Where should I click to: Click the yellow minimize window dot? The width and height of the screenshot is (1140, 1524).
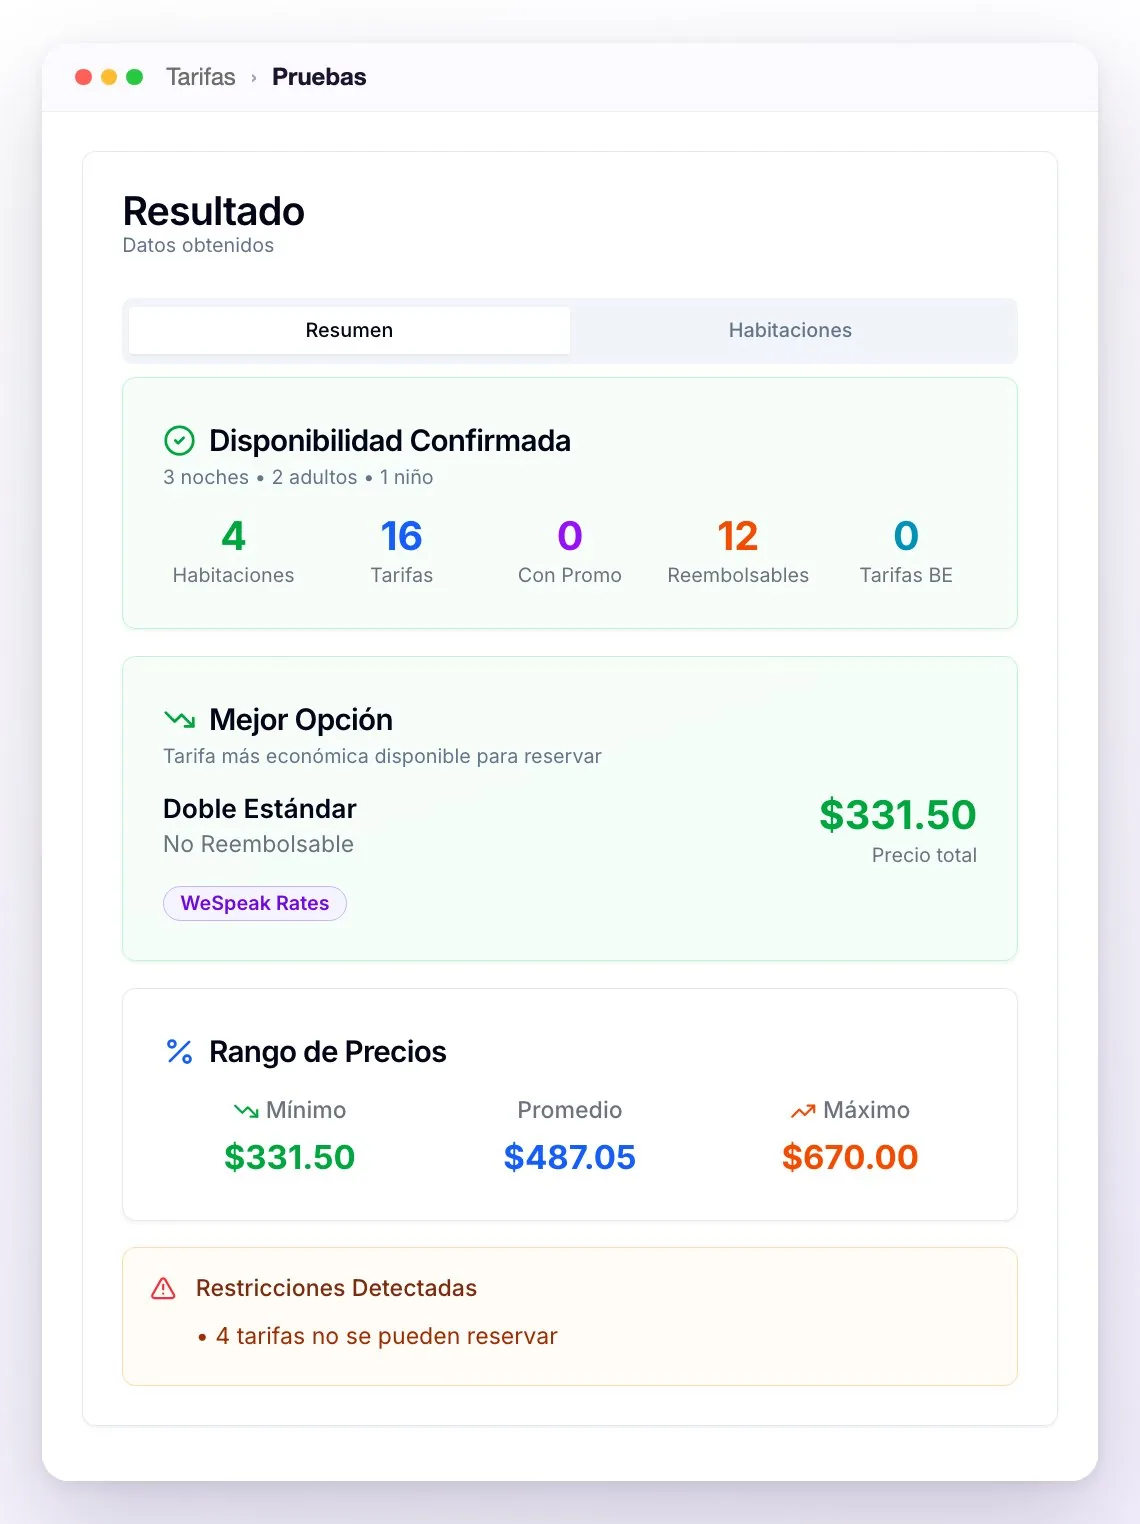point(109,77)
